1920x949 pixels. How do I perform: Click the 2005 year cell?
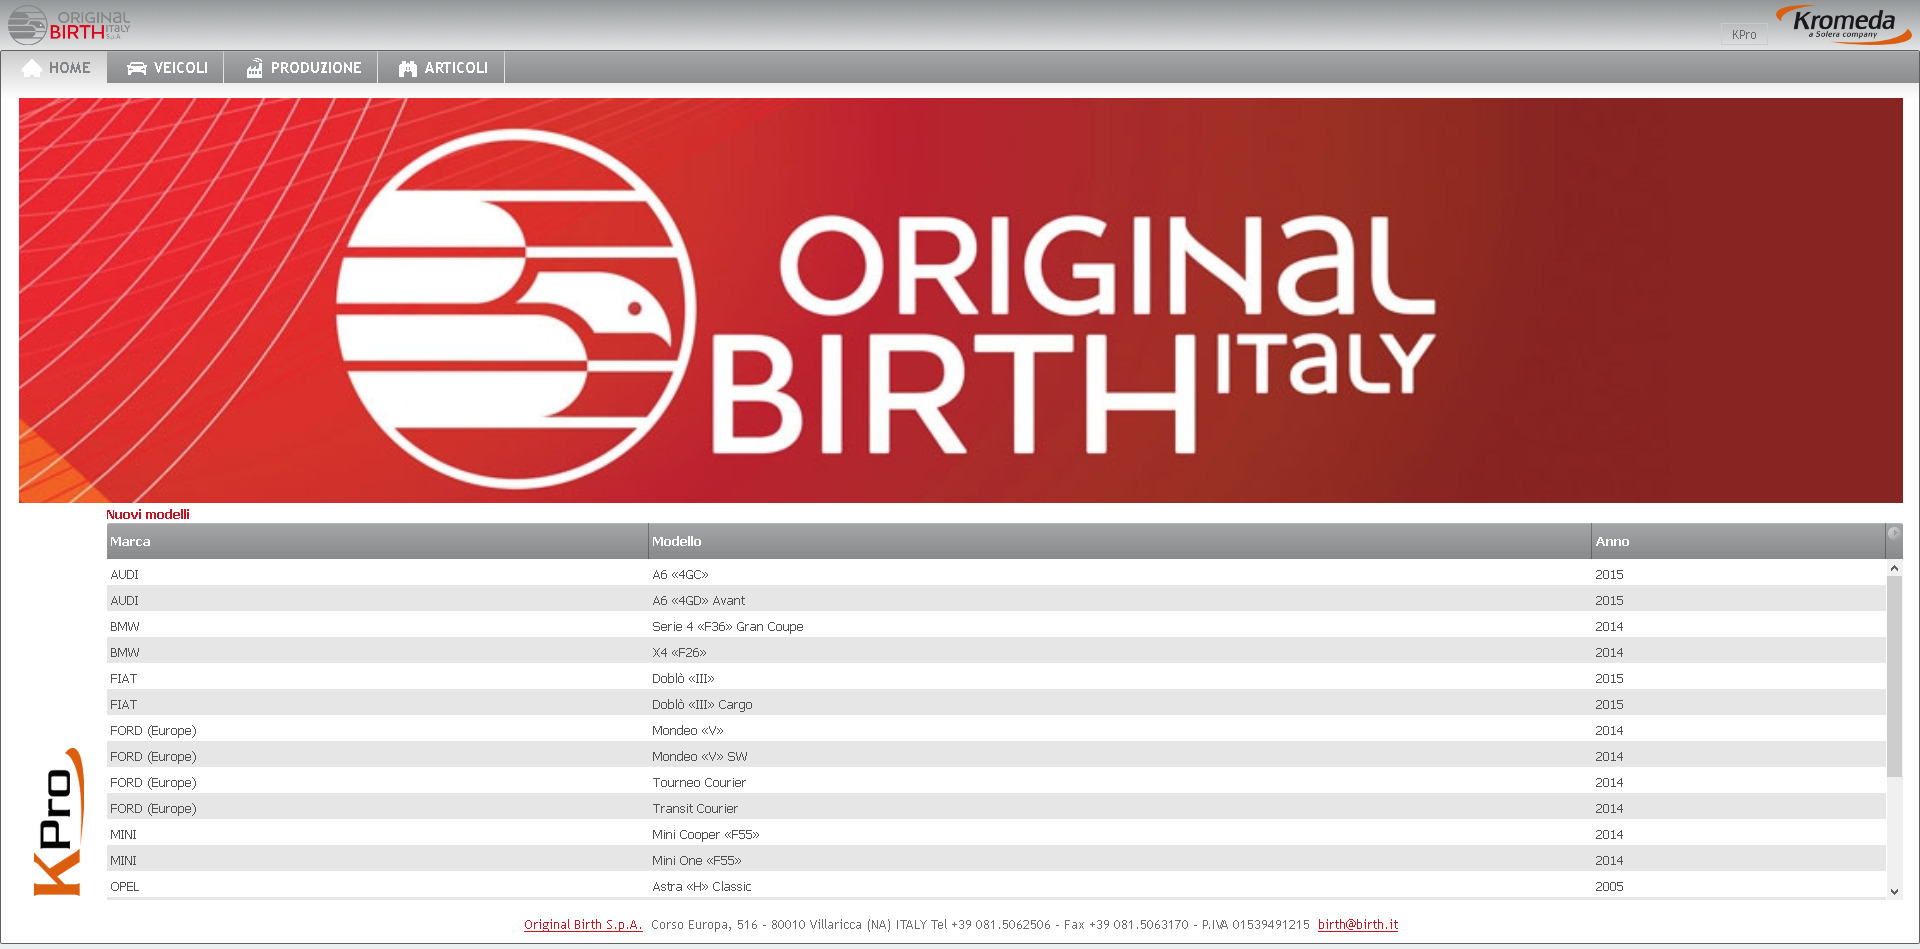[x=1609, y=887]
